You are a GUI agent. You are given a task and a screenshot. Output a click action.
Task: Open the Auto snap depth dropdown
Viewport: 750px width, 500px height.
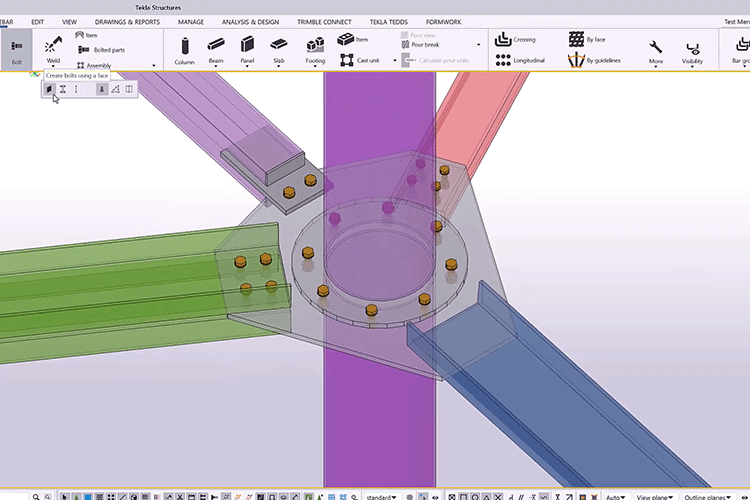[x=616, y=497]
